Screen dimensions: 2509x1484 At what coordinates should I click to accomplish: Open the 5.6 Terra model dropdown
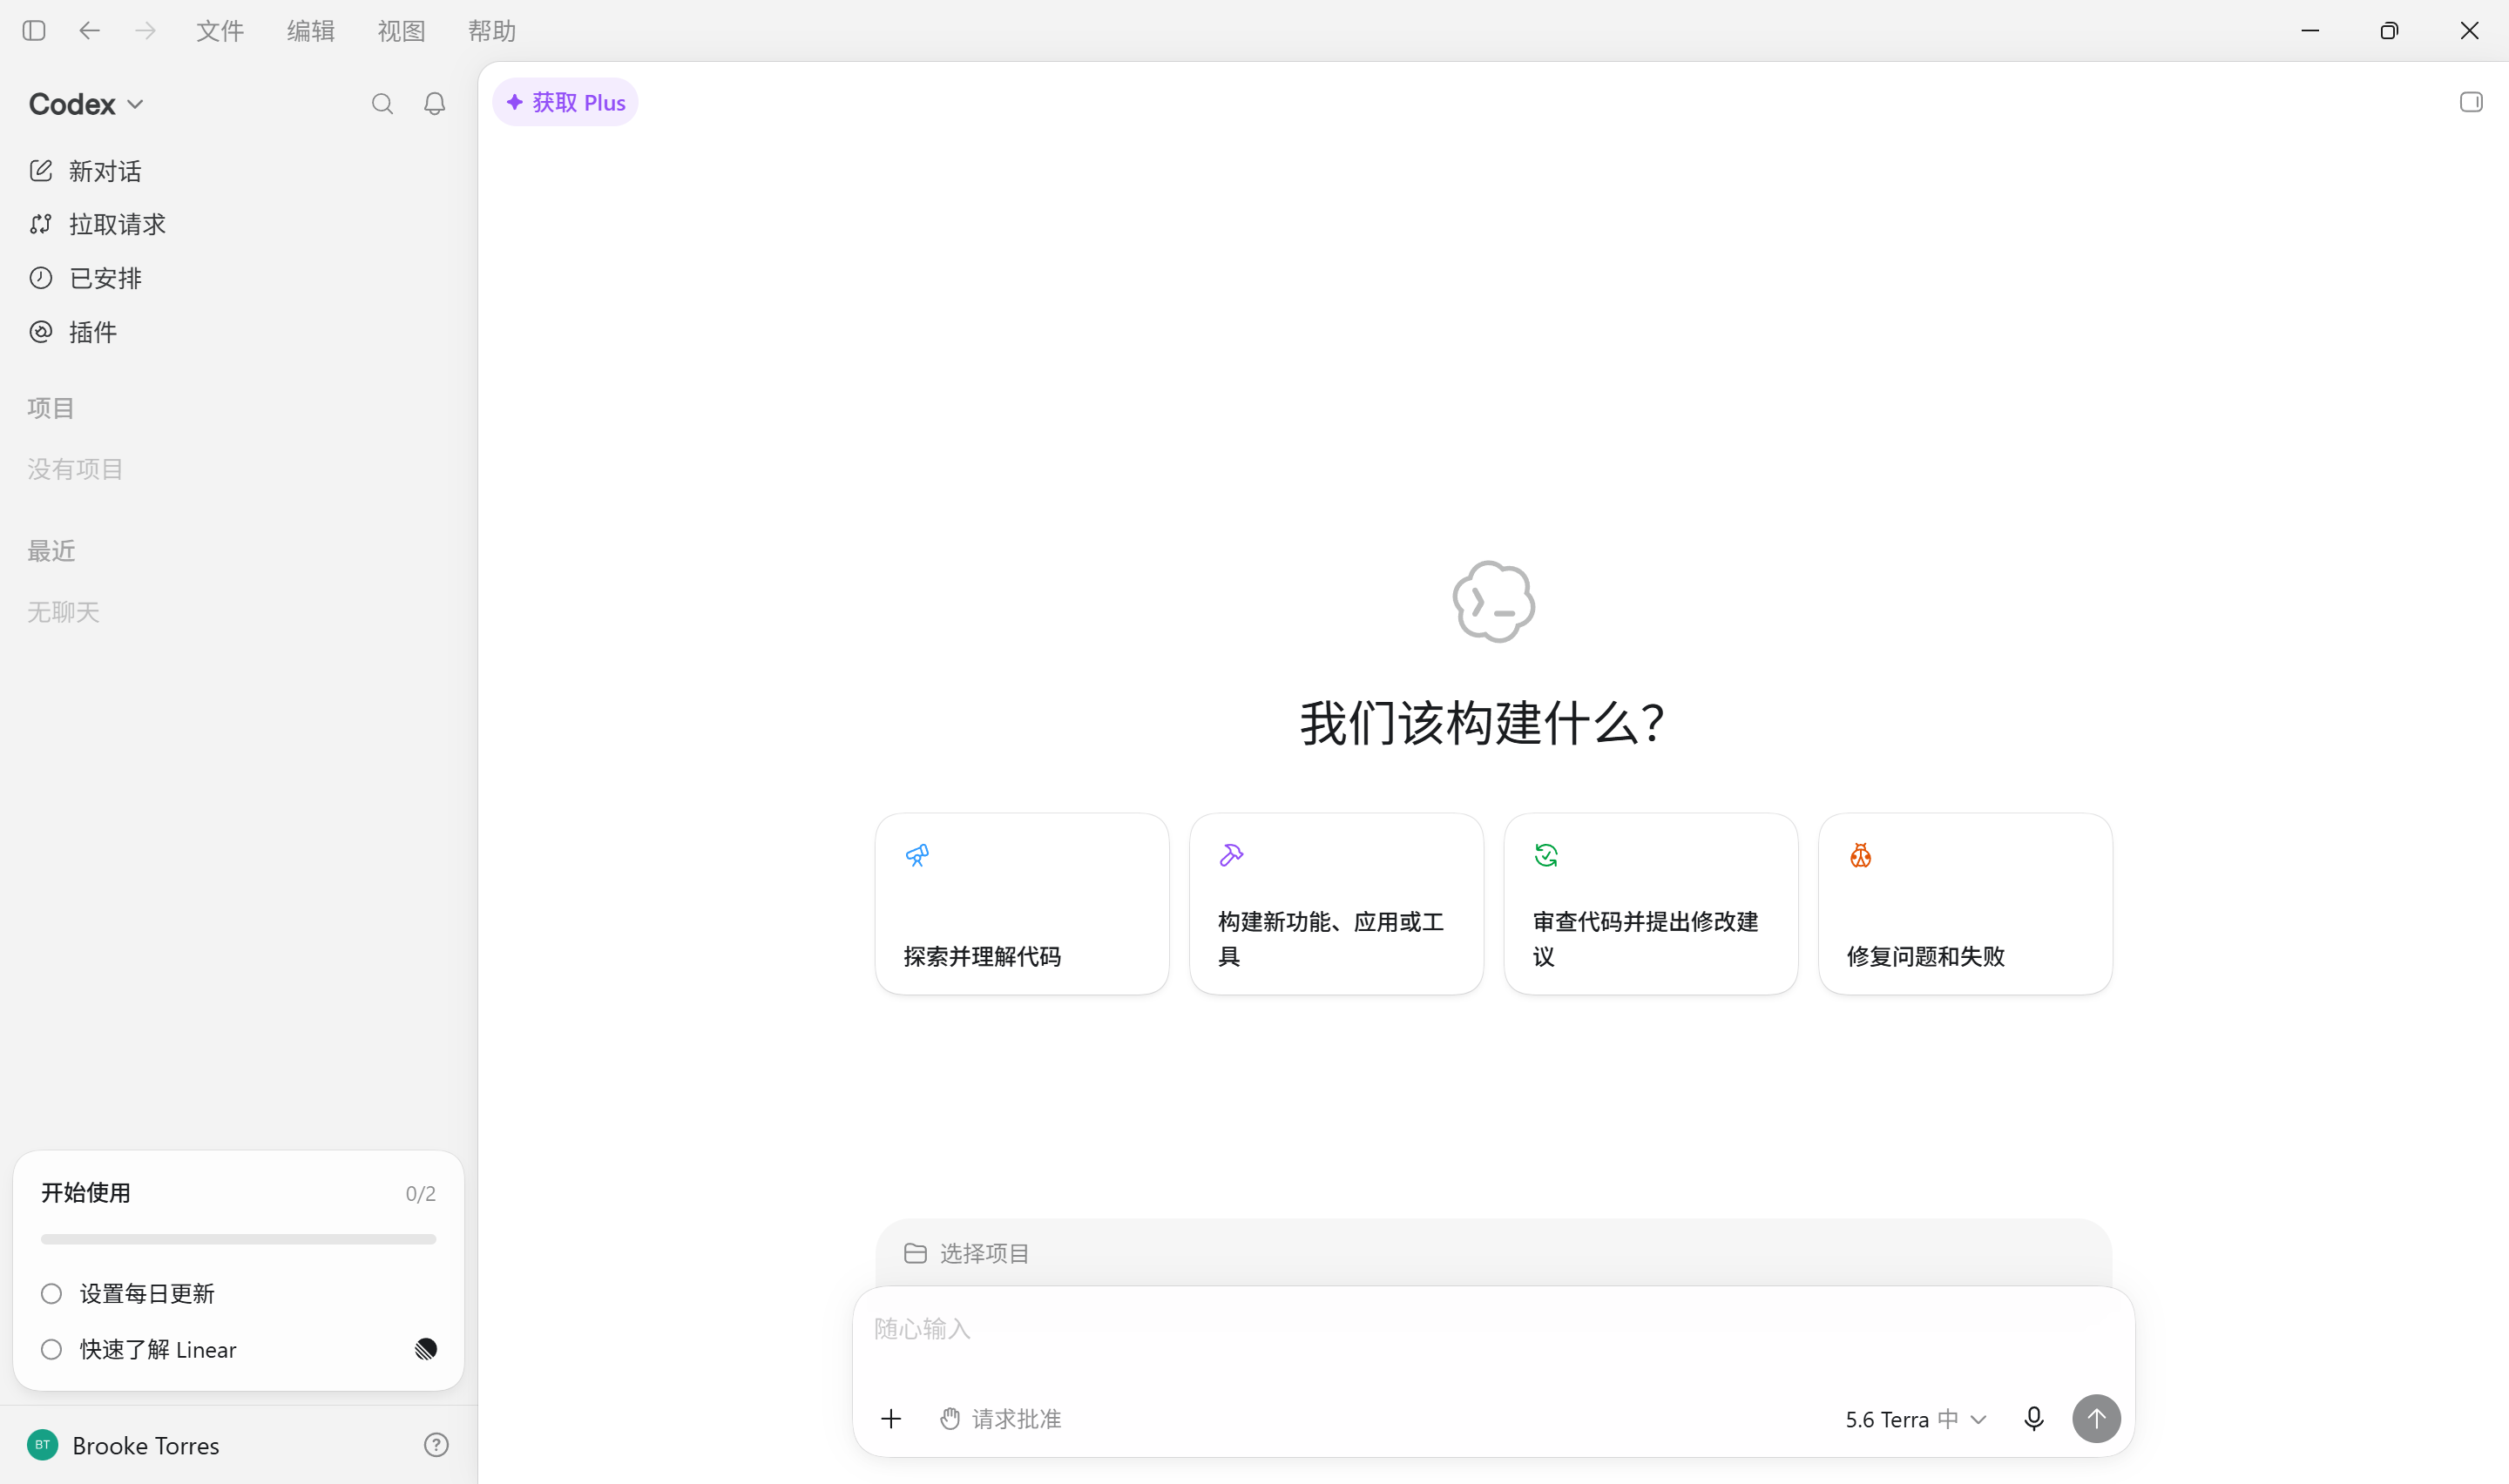(x=1915, y=1419)
